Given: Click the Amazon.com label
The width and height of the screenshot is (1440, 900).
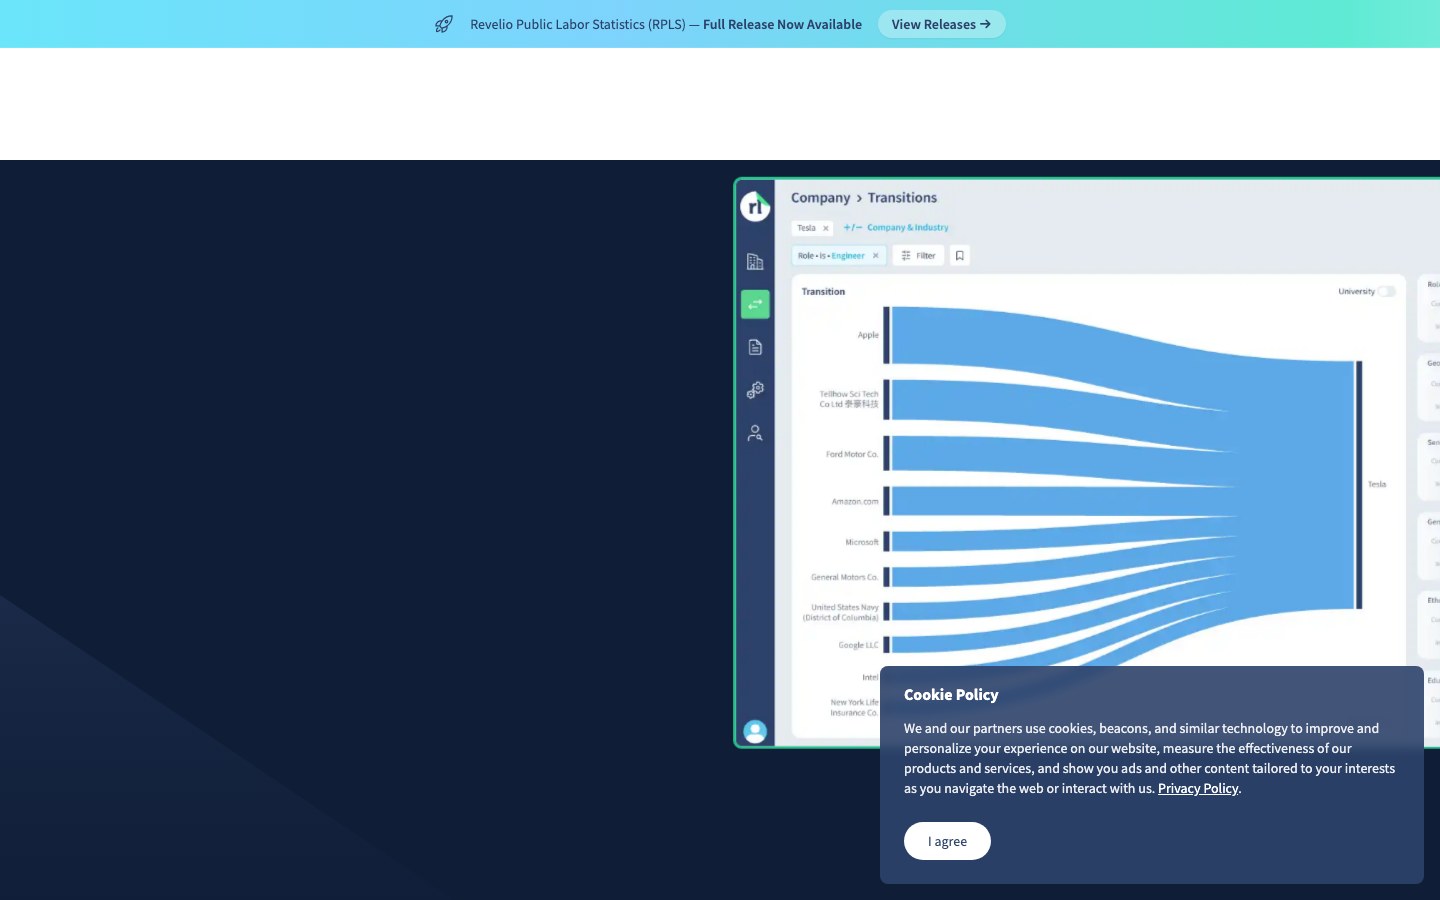Looking at the screenshot, I should 855,502.
